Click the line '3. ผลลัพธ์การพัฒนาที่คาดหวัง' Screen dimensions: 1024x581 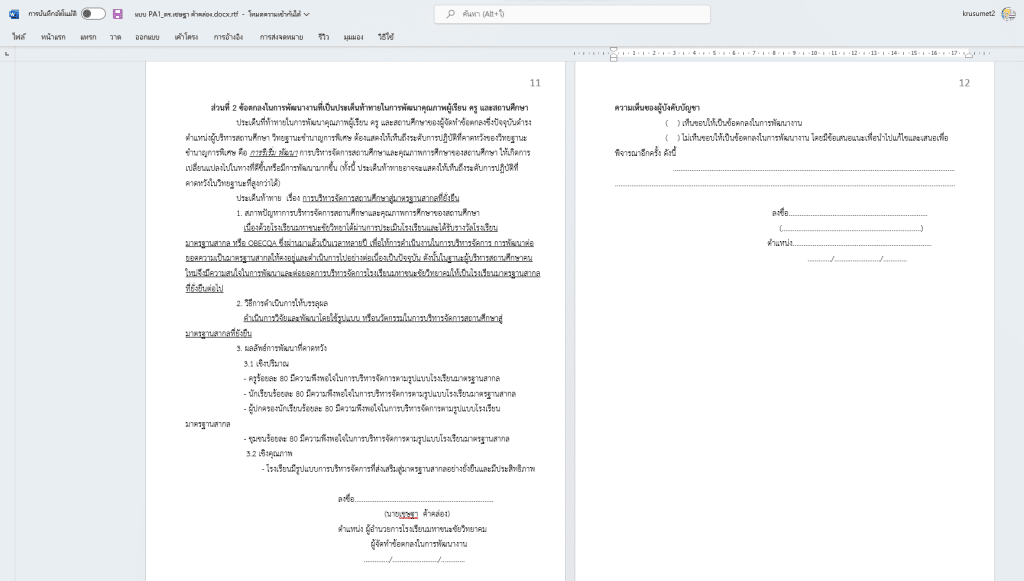(281, 348)
